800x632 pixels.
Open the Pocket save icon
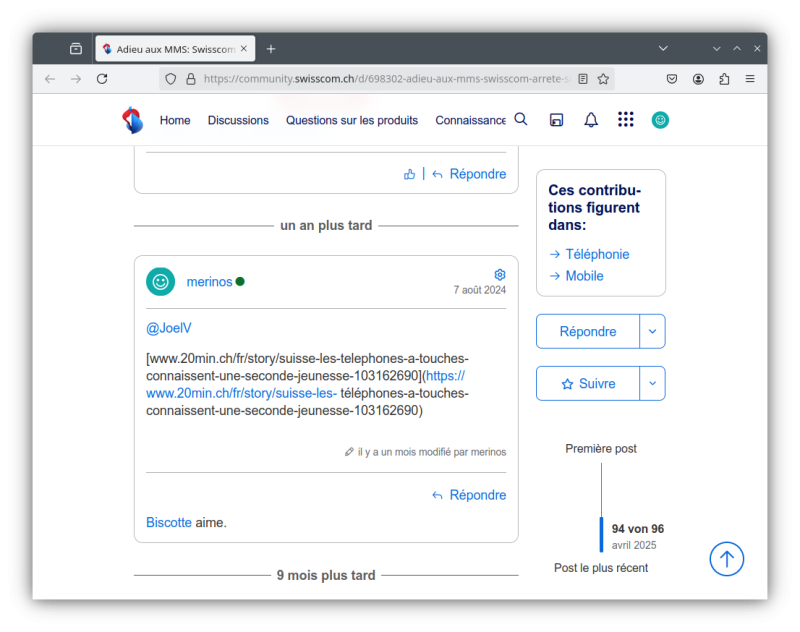click(672, 79)
